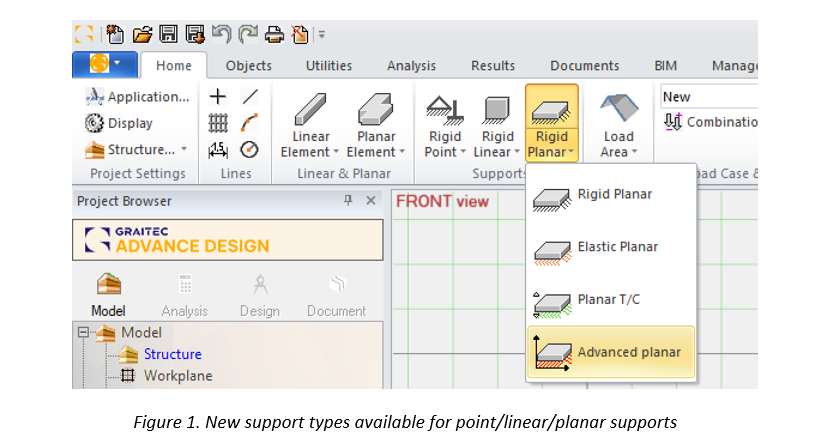The image size is (826, 439).
Task: Select the Circle line tool
Action: (x=250, y=149)
